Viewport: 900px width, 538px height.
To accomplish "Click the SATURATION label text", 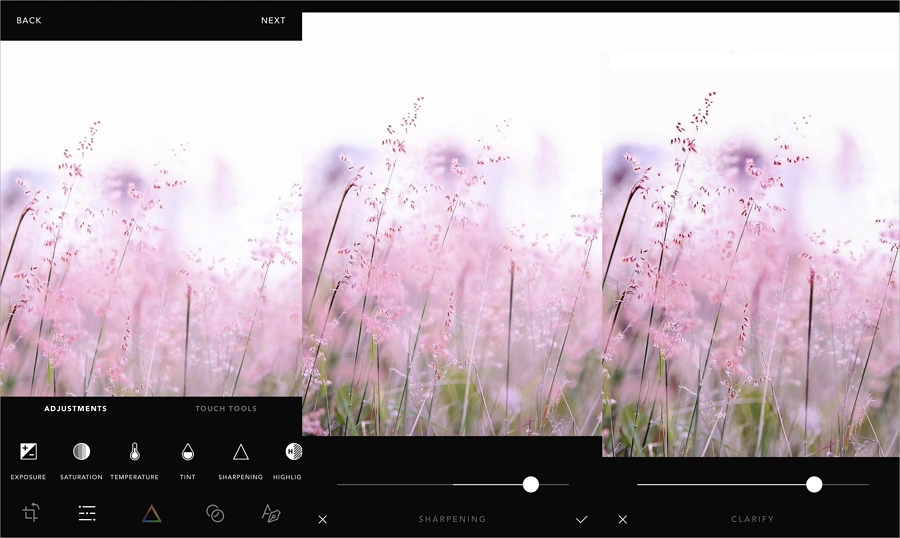I will 82,477.
